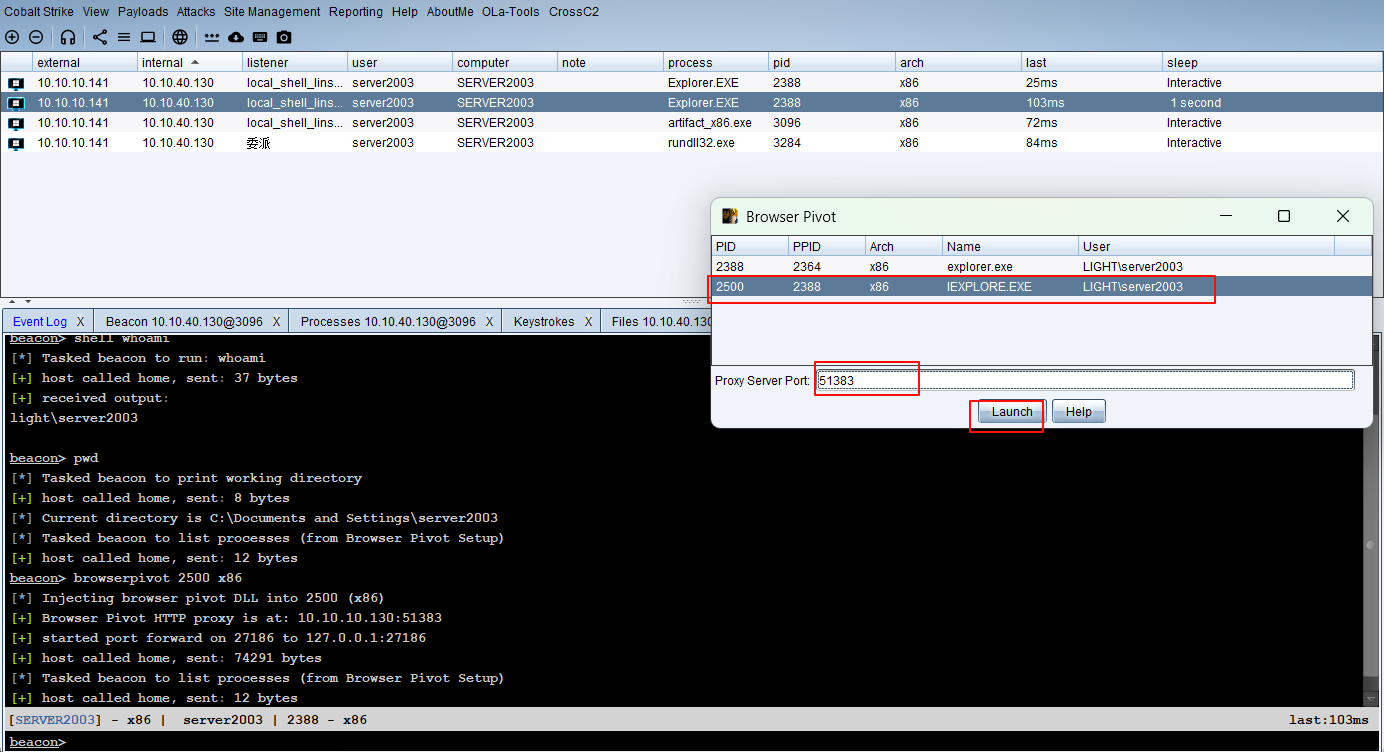Screen dimensions: 1384x752
Task: Expand top pane using down arrow splitter
Action: click(27, 301)
